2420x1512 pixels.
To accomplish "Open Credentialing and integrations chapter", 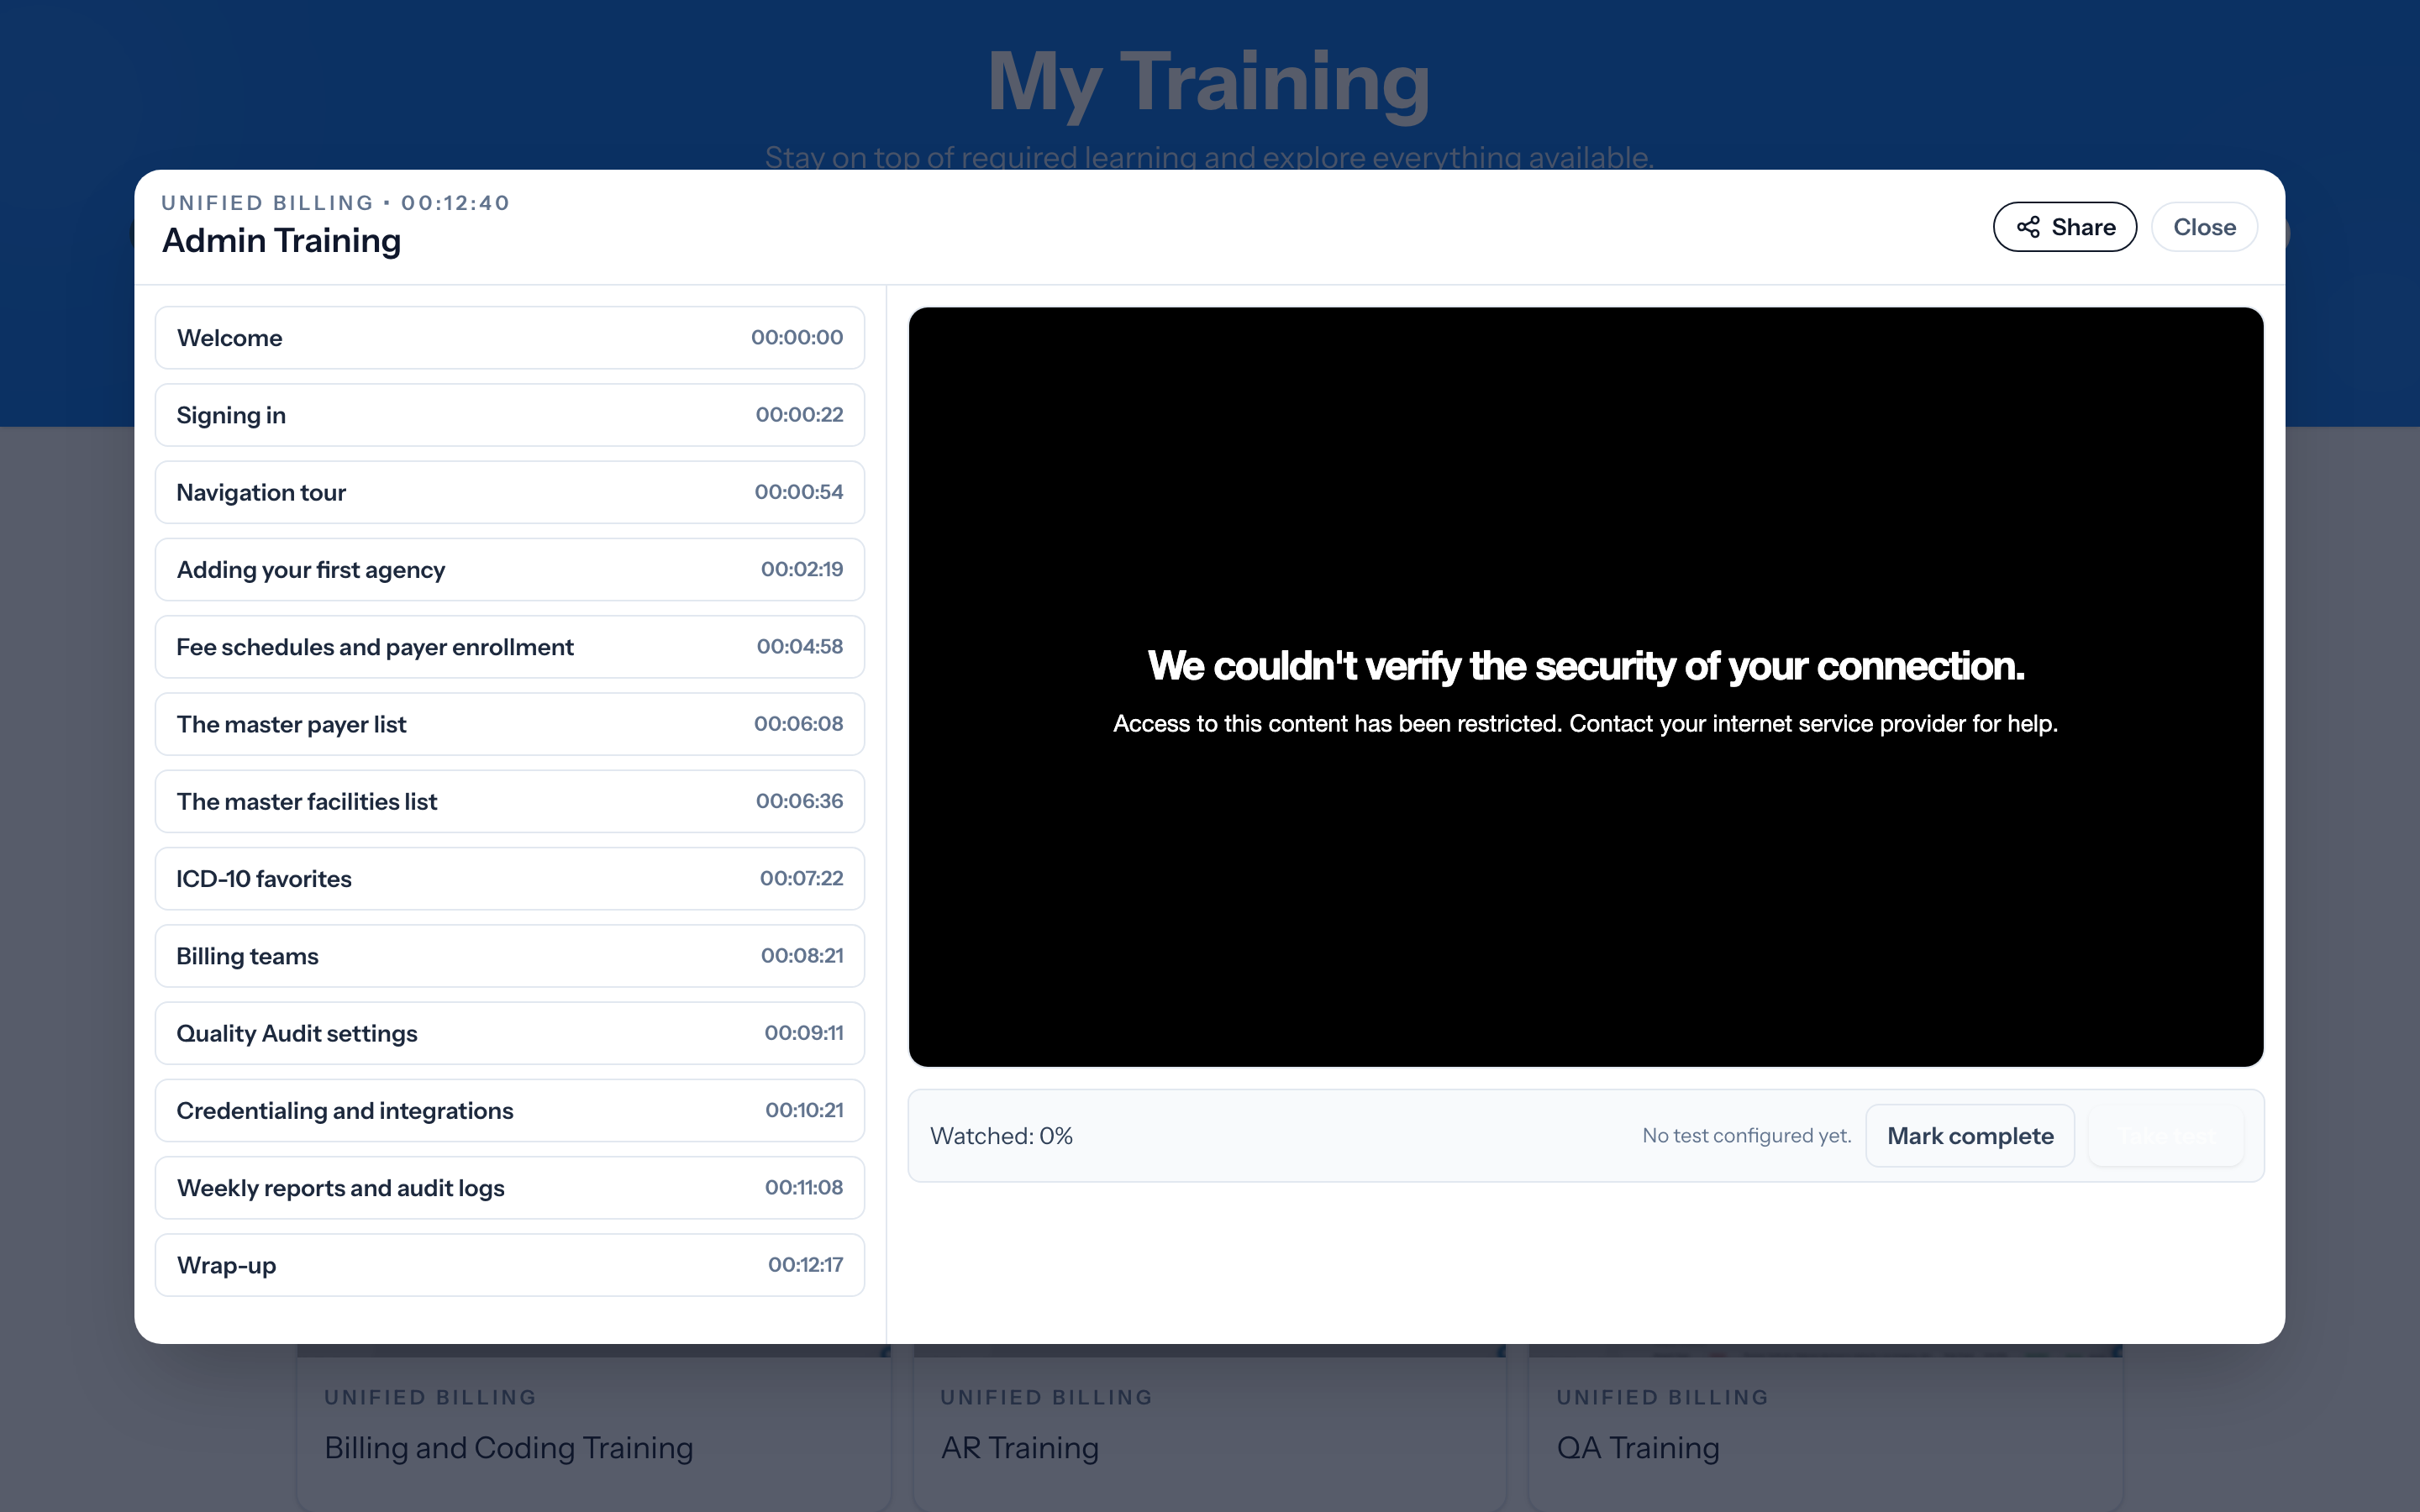I will pos(510,1111).
